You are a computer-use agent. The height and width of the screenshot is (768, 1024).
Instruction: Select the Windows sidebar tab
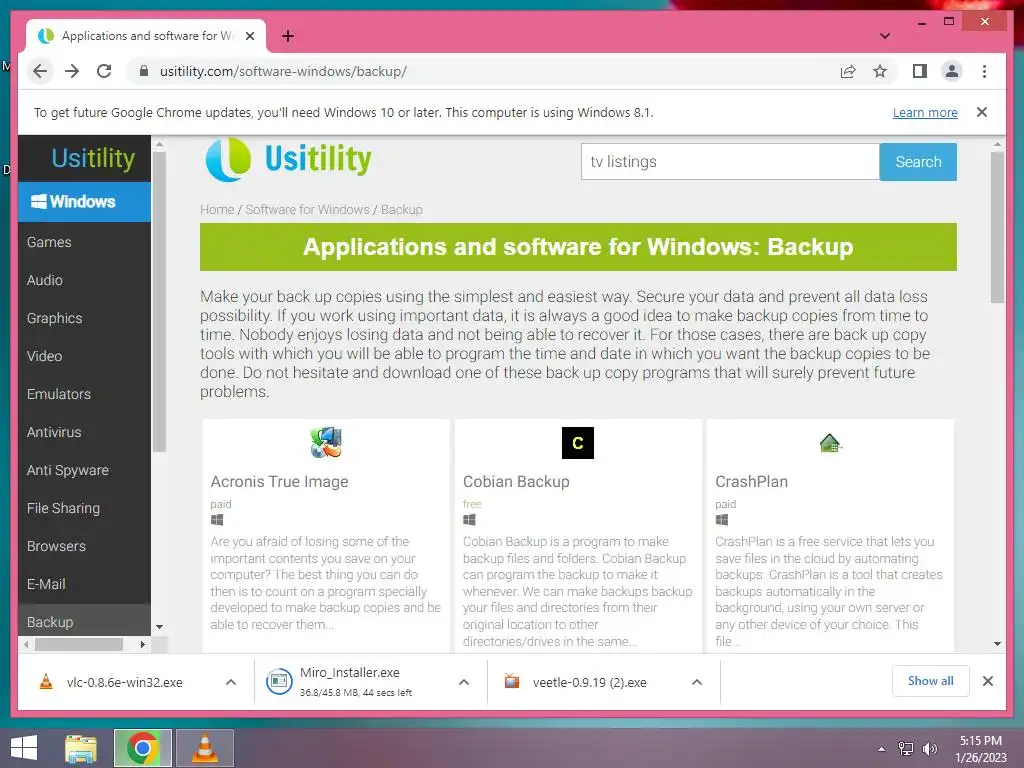point(84,202)
